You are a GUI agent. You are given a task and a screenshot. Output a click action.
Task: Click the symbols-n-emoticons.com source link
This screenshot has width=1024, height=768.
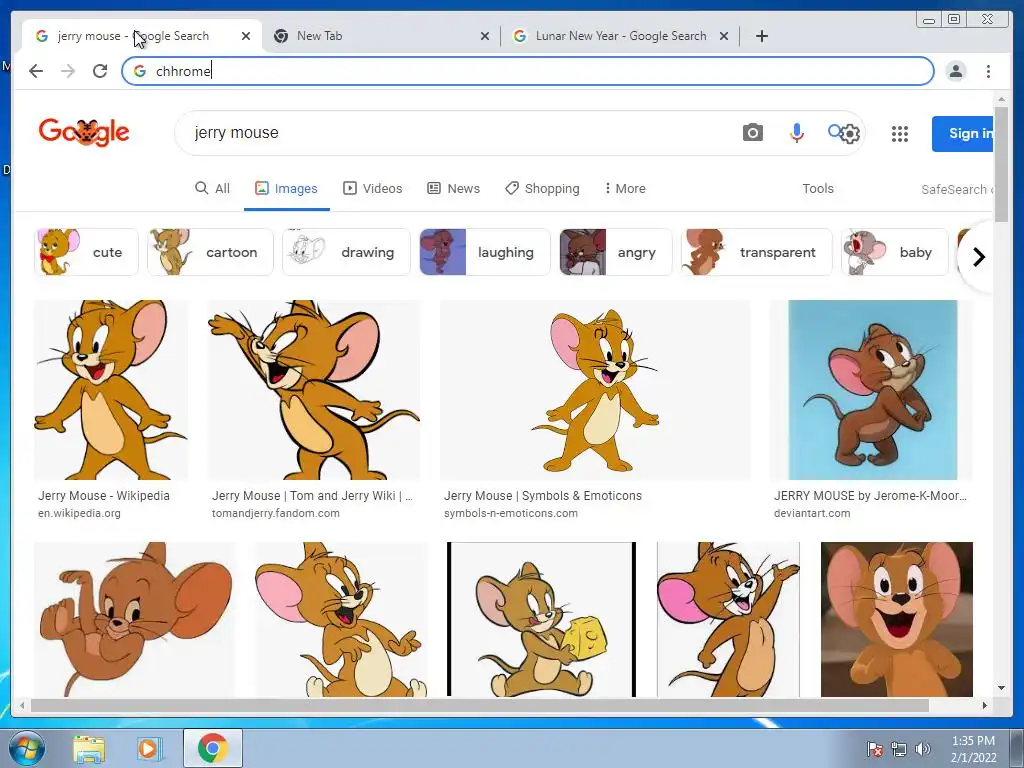point(511,513)
